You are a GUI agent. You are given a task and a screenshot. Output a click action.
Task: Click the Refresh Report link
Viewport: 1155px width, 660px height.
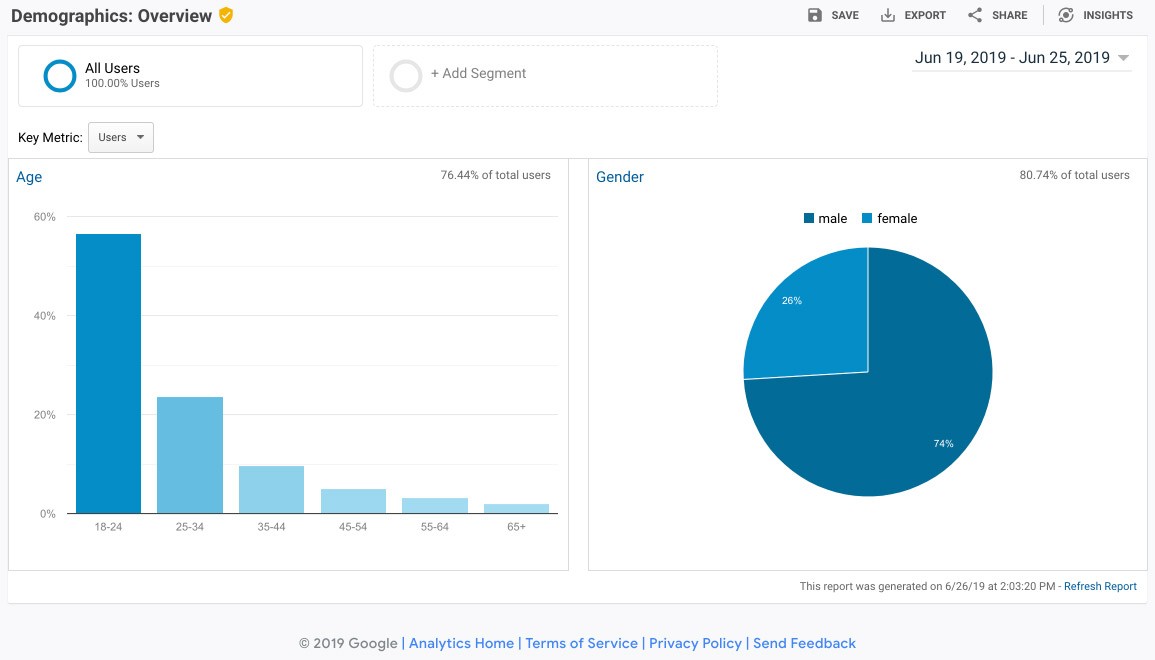click(1100, 586)
